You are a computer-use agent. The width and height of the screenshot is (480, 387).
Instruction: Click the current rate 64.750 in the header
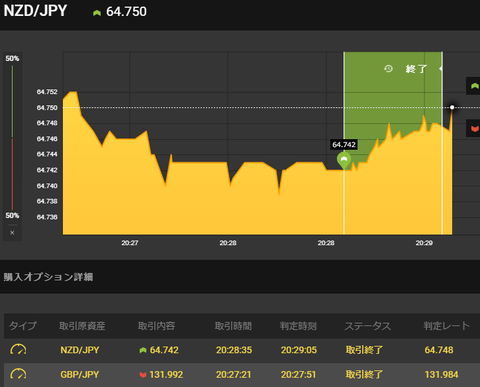tap(126, 12)
